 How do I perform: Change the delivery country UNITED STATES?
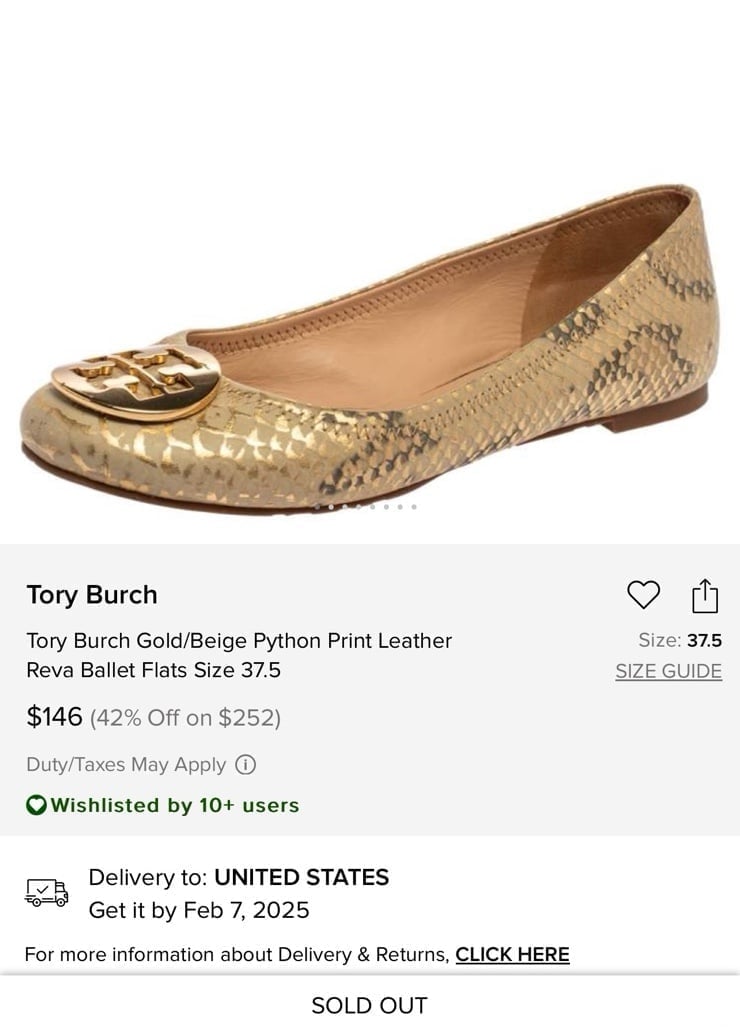(302, 877)
